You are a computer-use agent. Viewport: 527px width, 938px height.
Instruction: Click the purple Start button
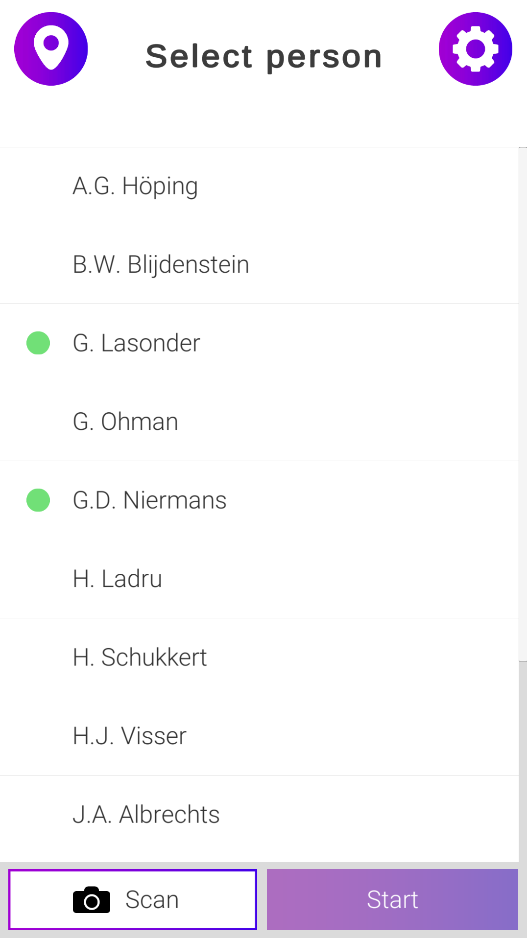click(392, 900)
